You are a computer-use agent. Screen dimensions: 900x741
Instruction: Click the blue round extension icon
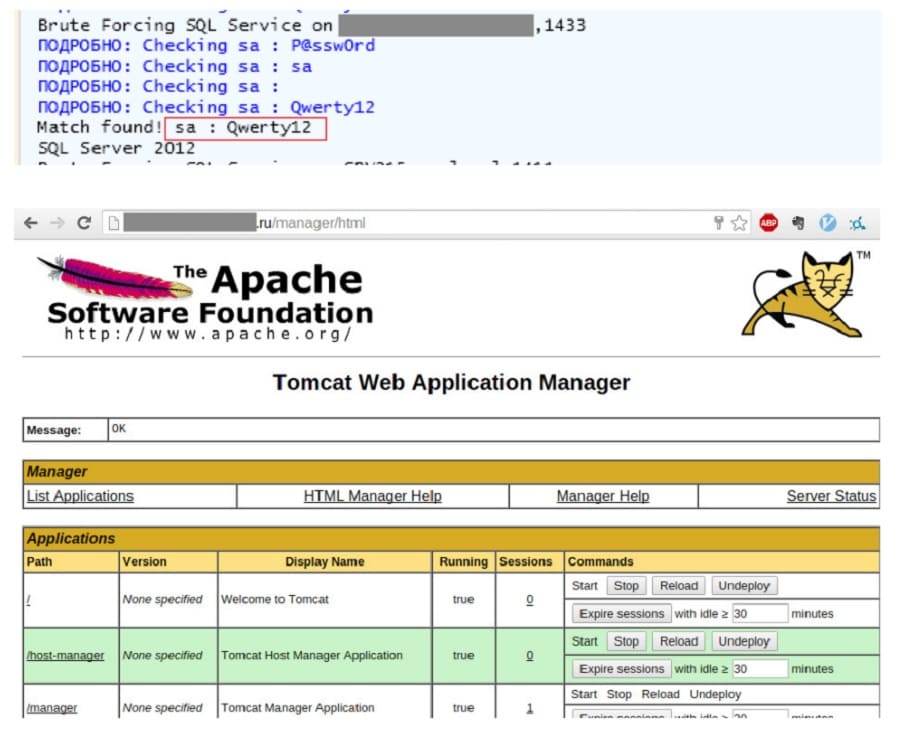point(828,223)
